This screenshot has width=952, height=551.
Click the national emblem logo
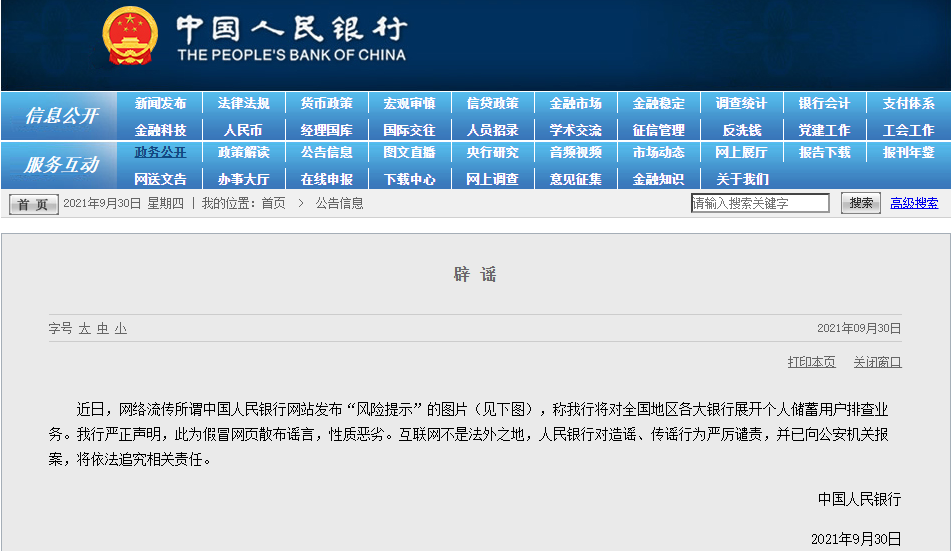click(129, 36)
